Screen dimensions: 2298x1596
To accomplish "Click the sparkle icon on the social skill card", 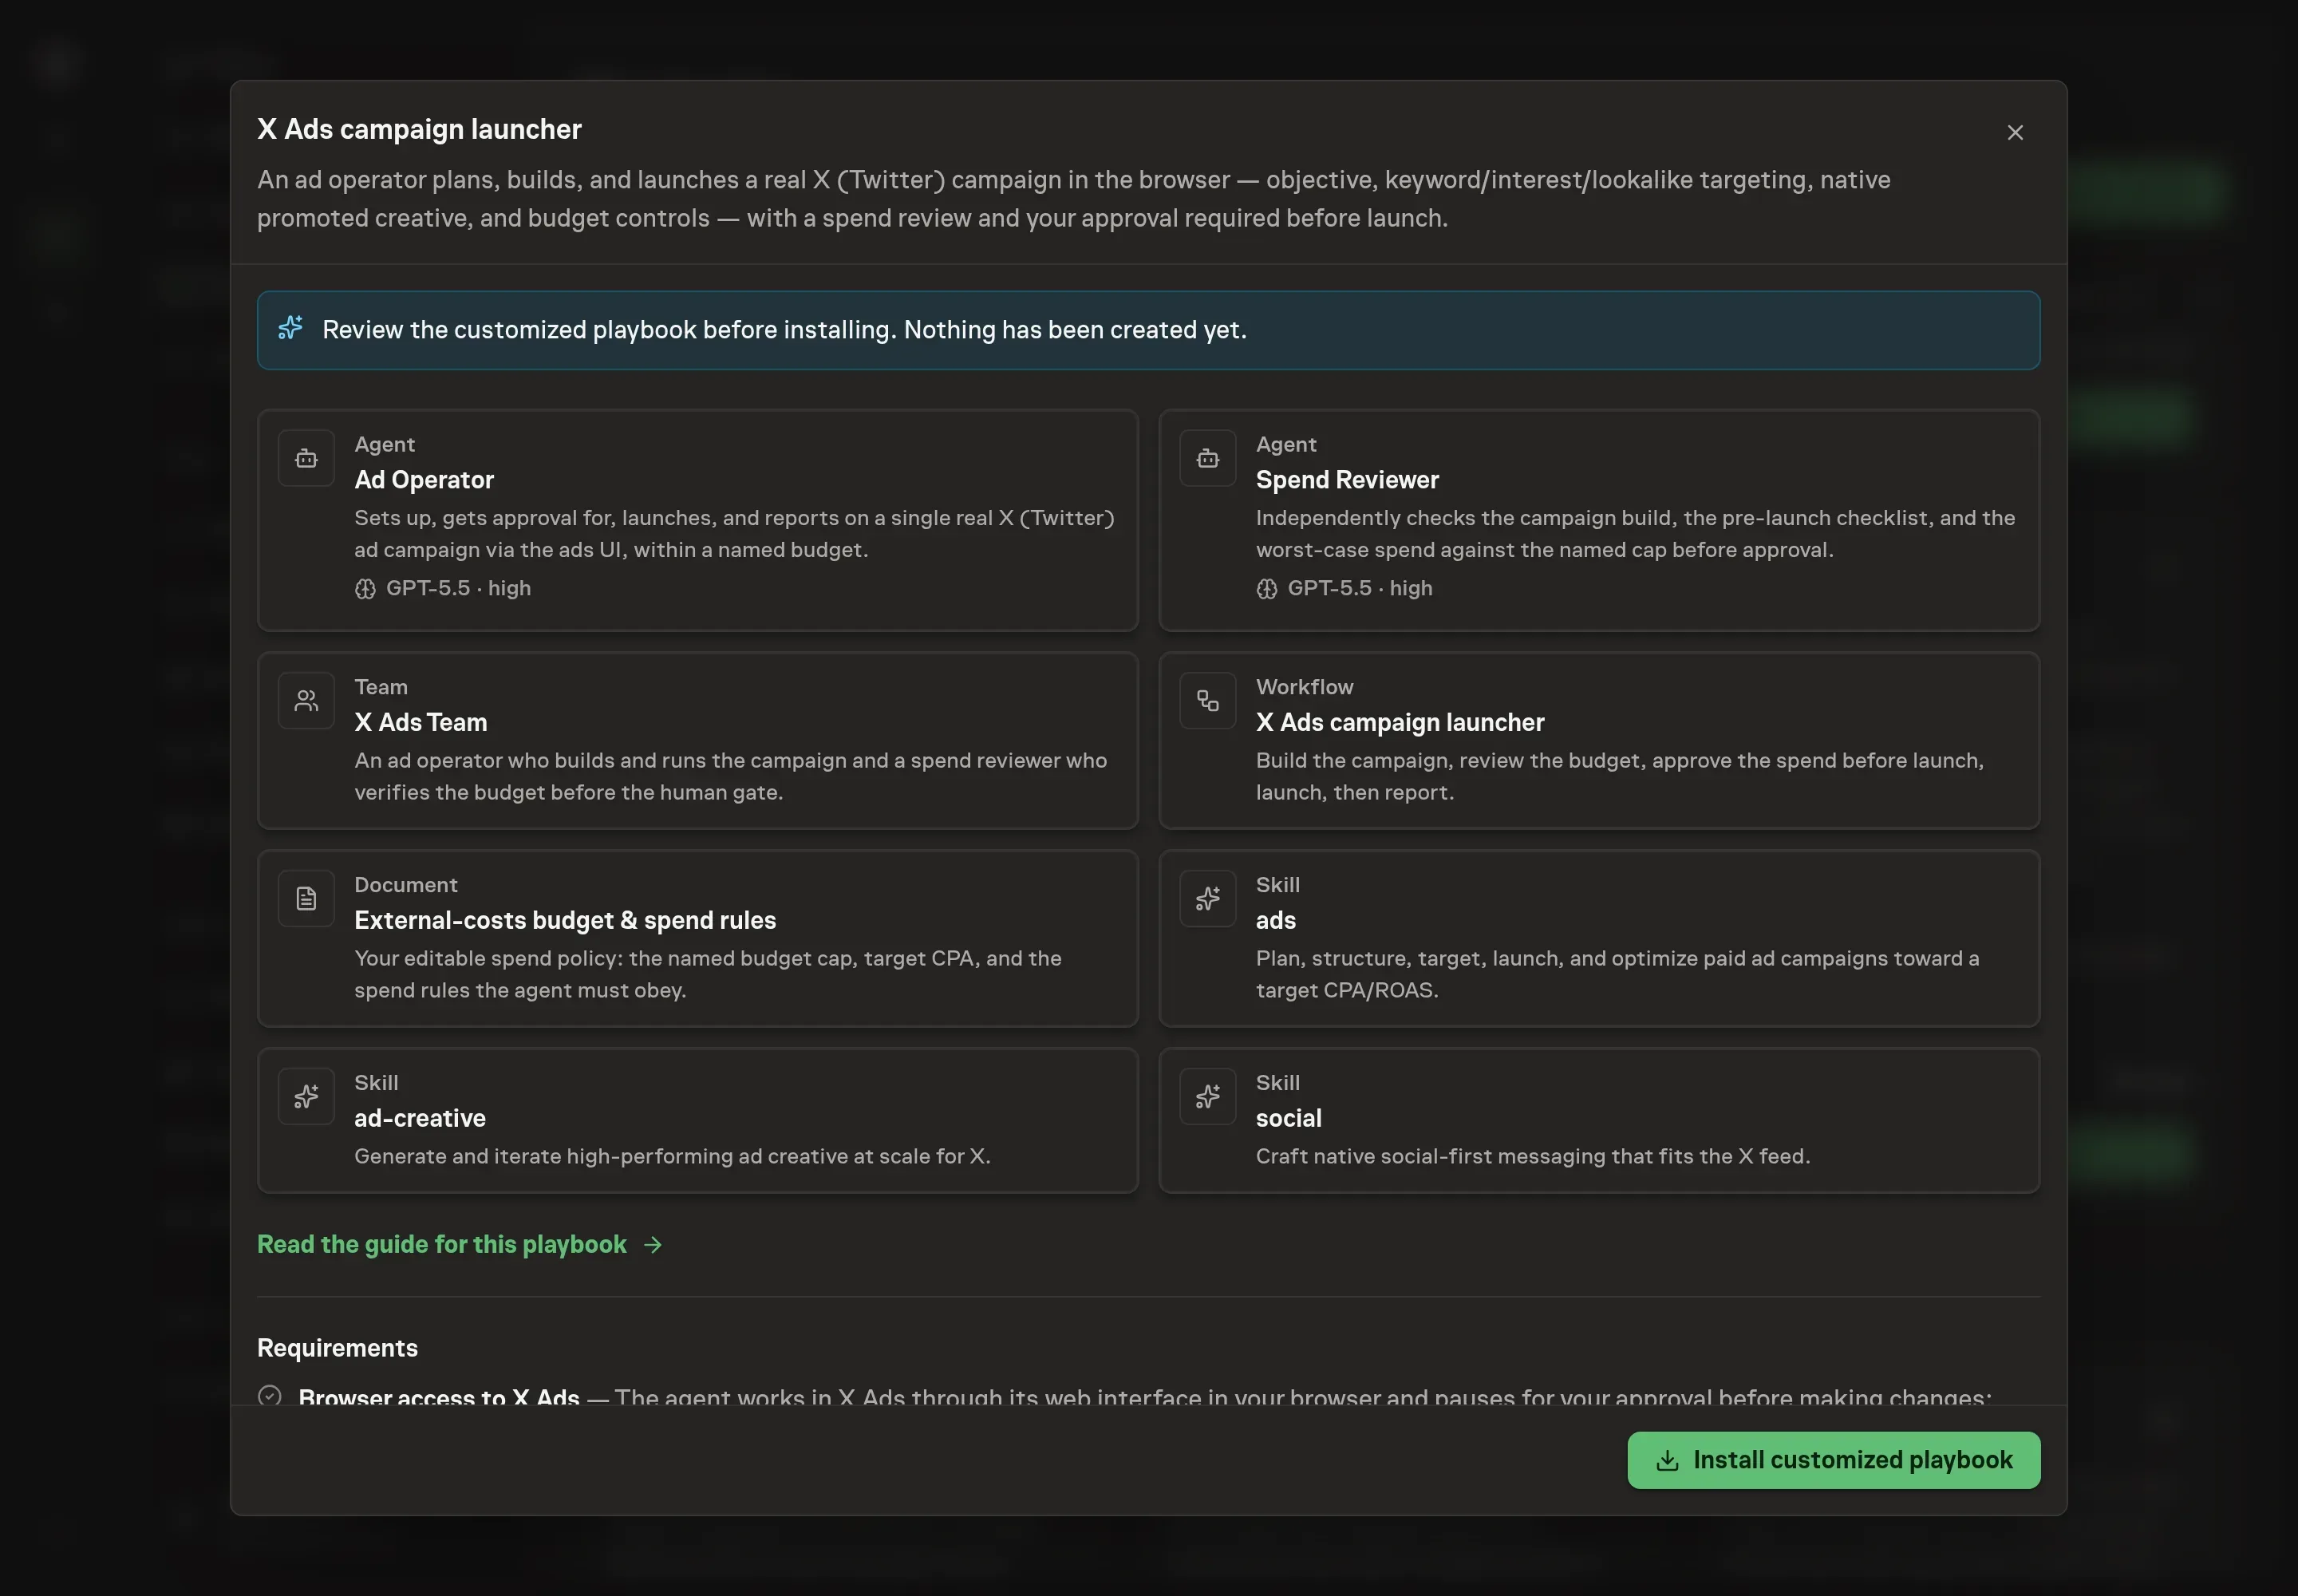I will (1207, 1096).
